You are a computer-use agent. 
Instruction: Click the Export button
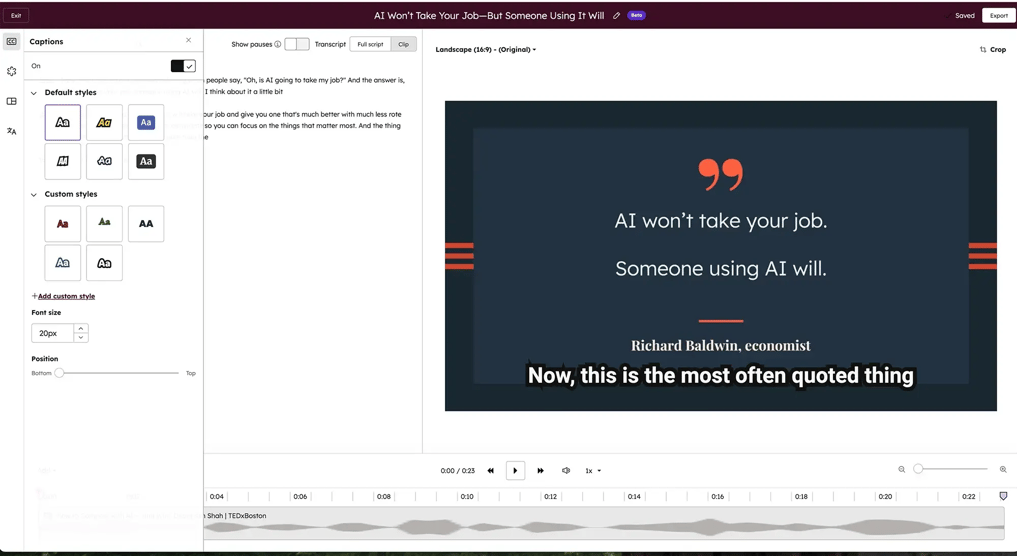click(998, 16)
